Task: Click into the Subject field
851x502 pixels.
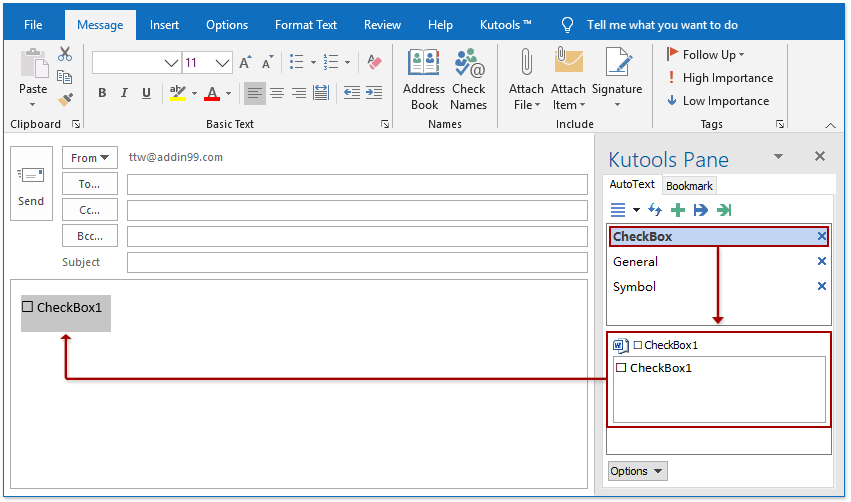Action: [357, 262]
